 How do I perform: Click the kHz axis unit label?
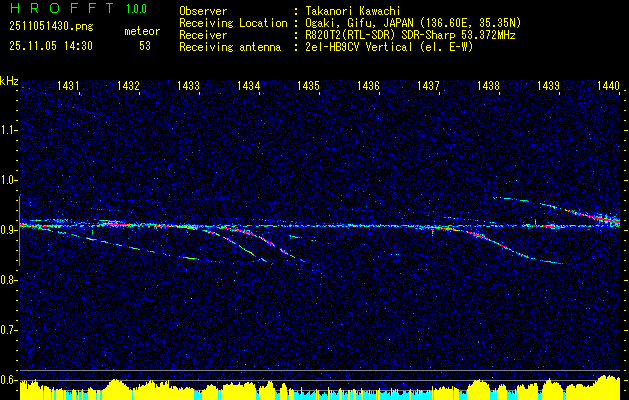9,81
